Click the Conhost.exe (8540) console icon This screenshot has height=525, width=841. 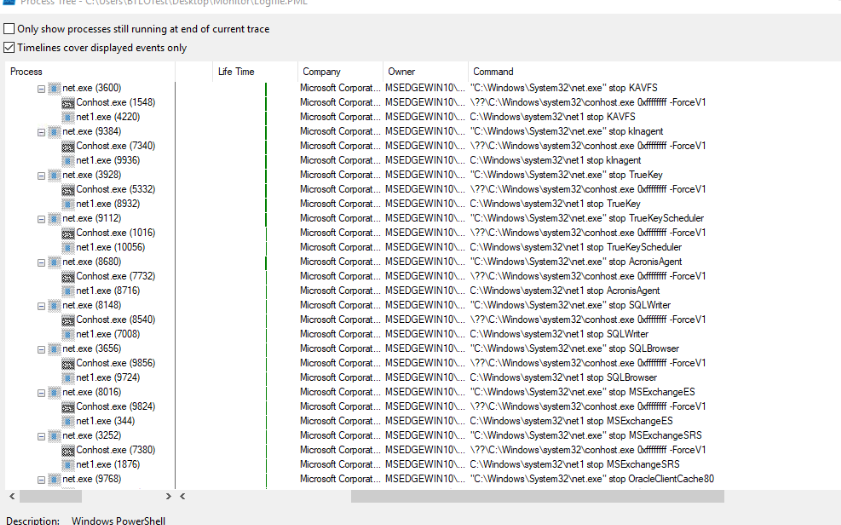[68, 320]
